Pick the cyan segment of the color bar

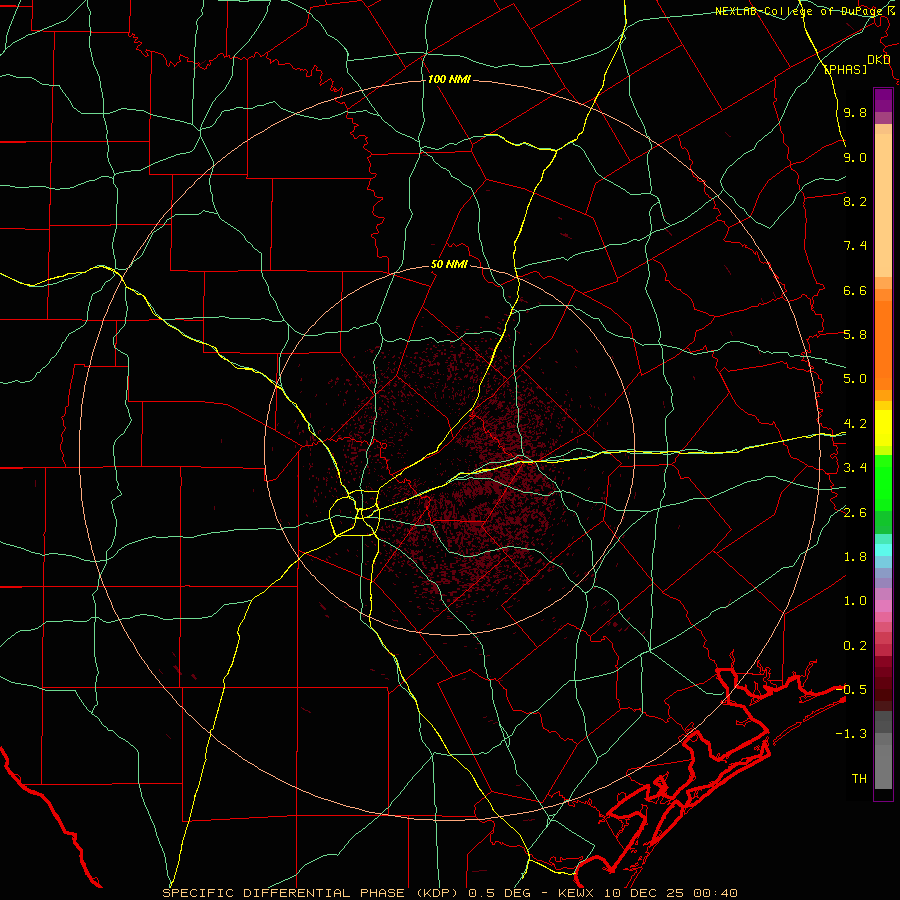pos(883,549)
